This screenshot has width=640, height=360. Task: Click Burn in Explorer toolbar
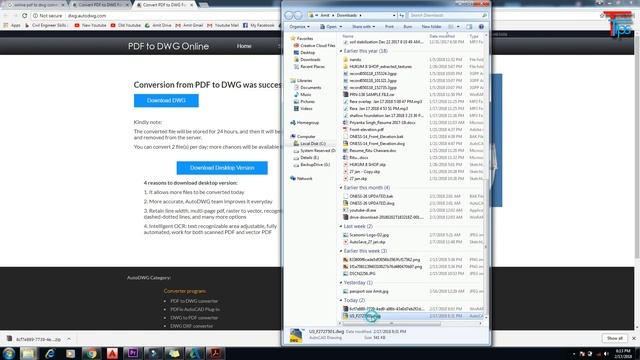pyautogui.click(x=407, y=27)
